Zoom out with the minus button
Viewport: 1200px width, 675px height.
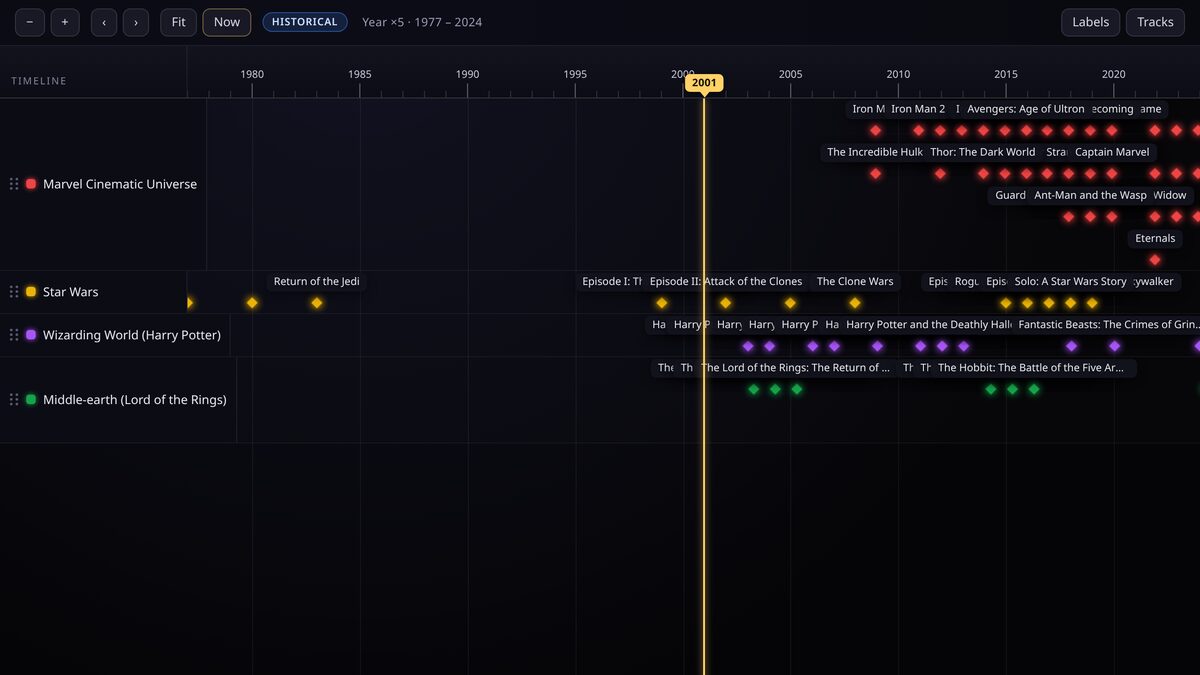(30, 22)
